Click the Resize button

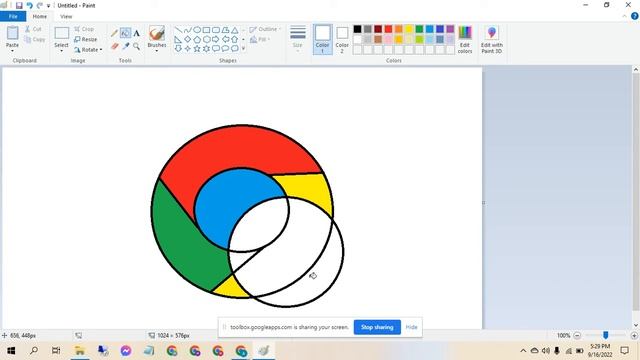[x=86, y=40]
